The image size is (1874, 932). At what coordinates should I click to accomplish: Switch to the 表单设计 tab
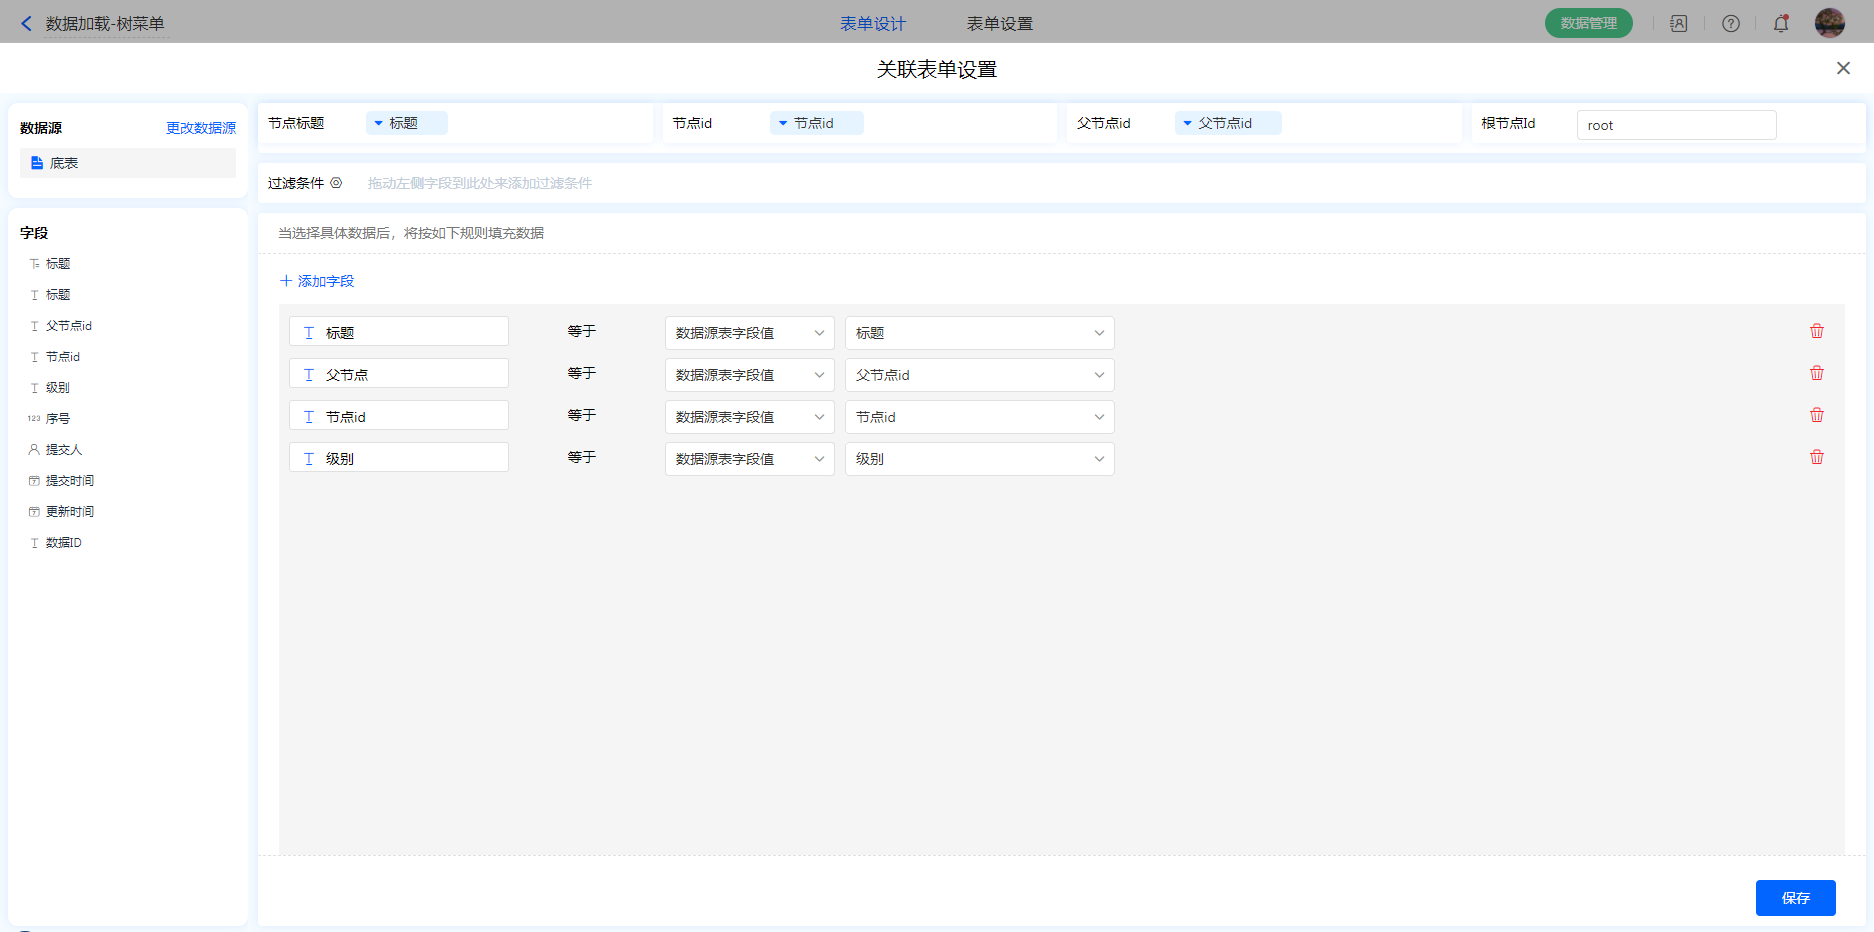pyautogui.click(x=872, y=23)
